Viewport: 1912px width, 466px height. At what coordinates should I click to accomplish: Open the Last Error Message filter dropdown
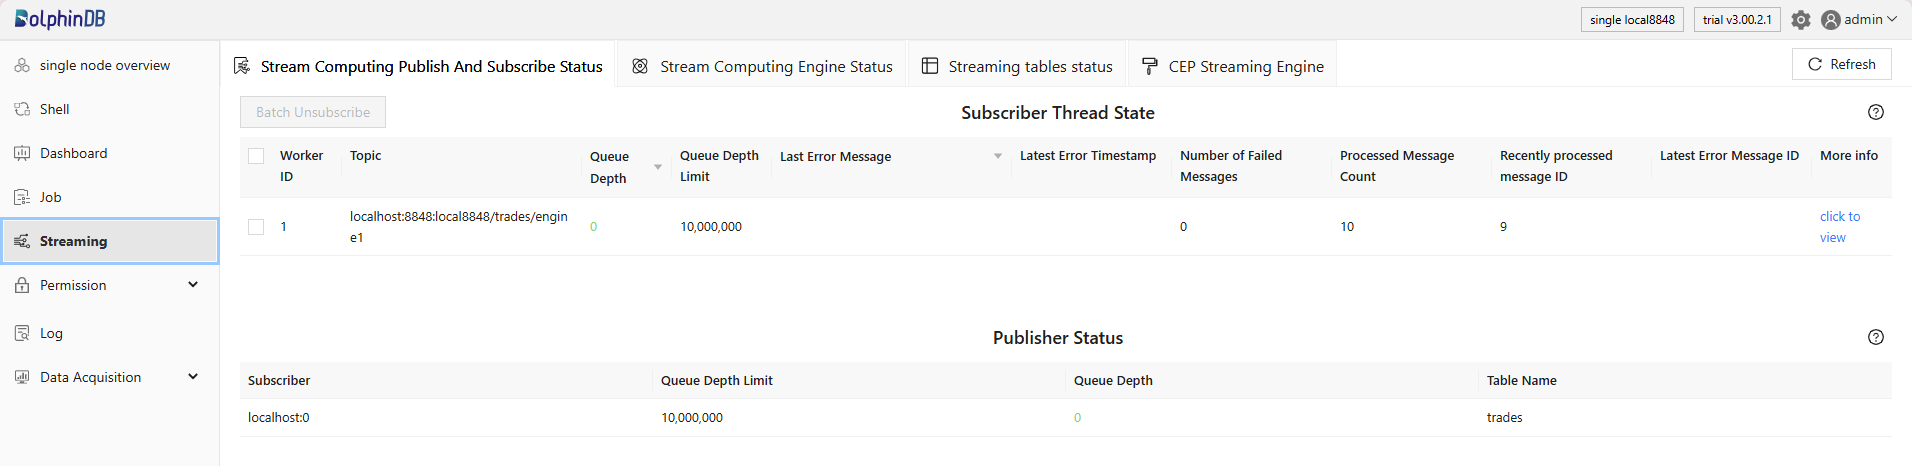997,156
